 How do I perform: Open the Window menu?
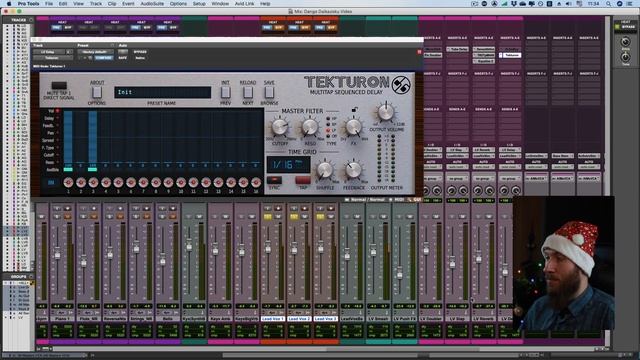[x=220, y=4]
